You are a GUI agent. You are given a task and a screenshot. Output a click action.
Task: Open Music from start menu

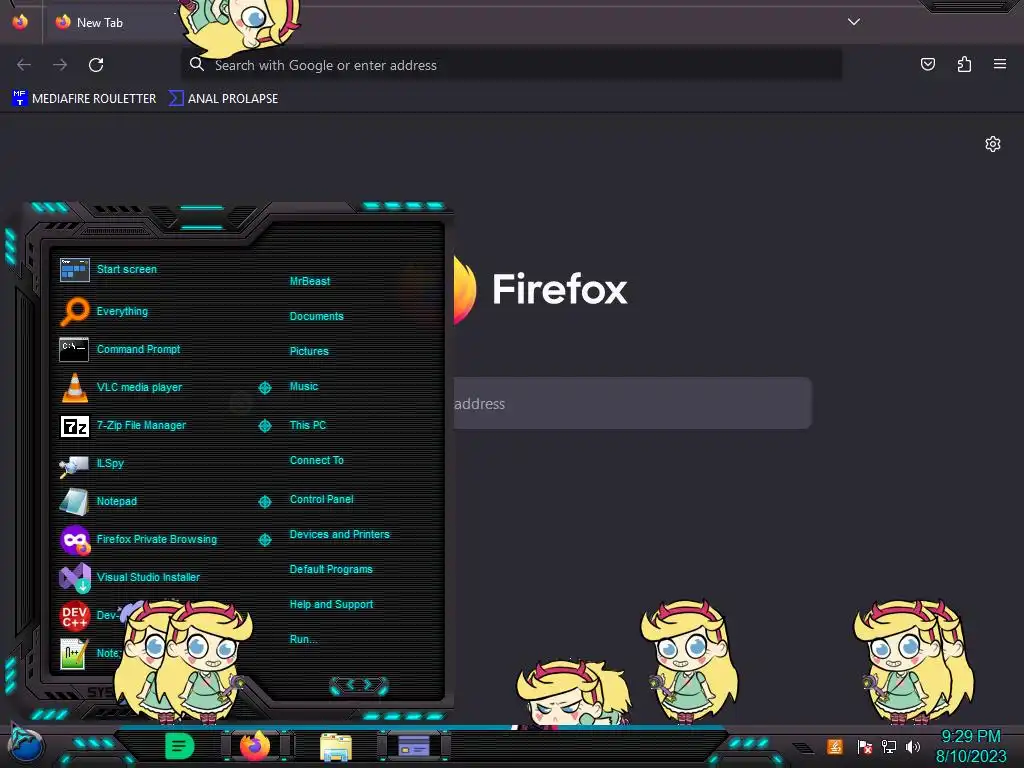click(x=304, y=387)
